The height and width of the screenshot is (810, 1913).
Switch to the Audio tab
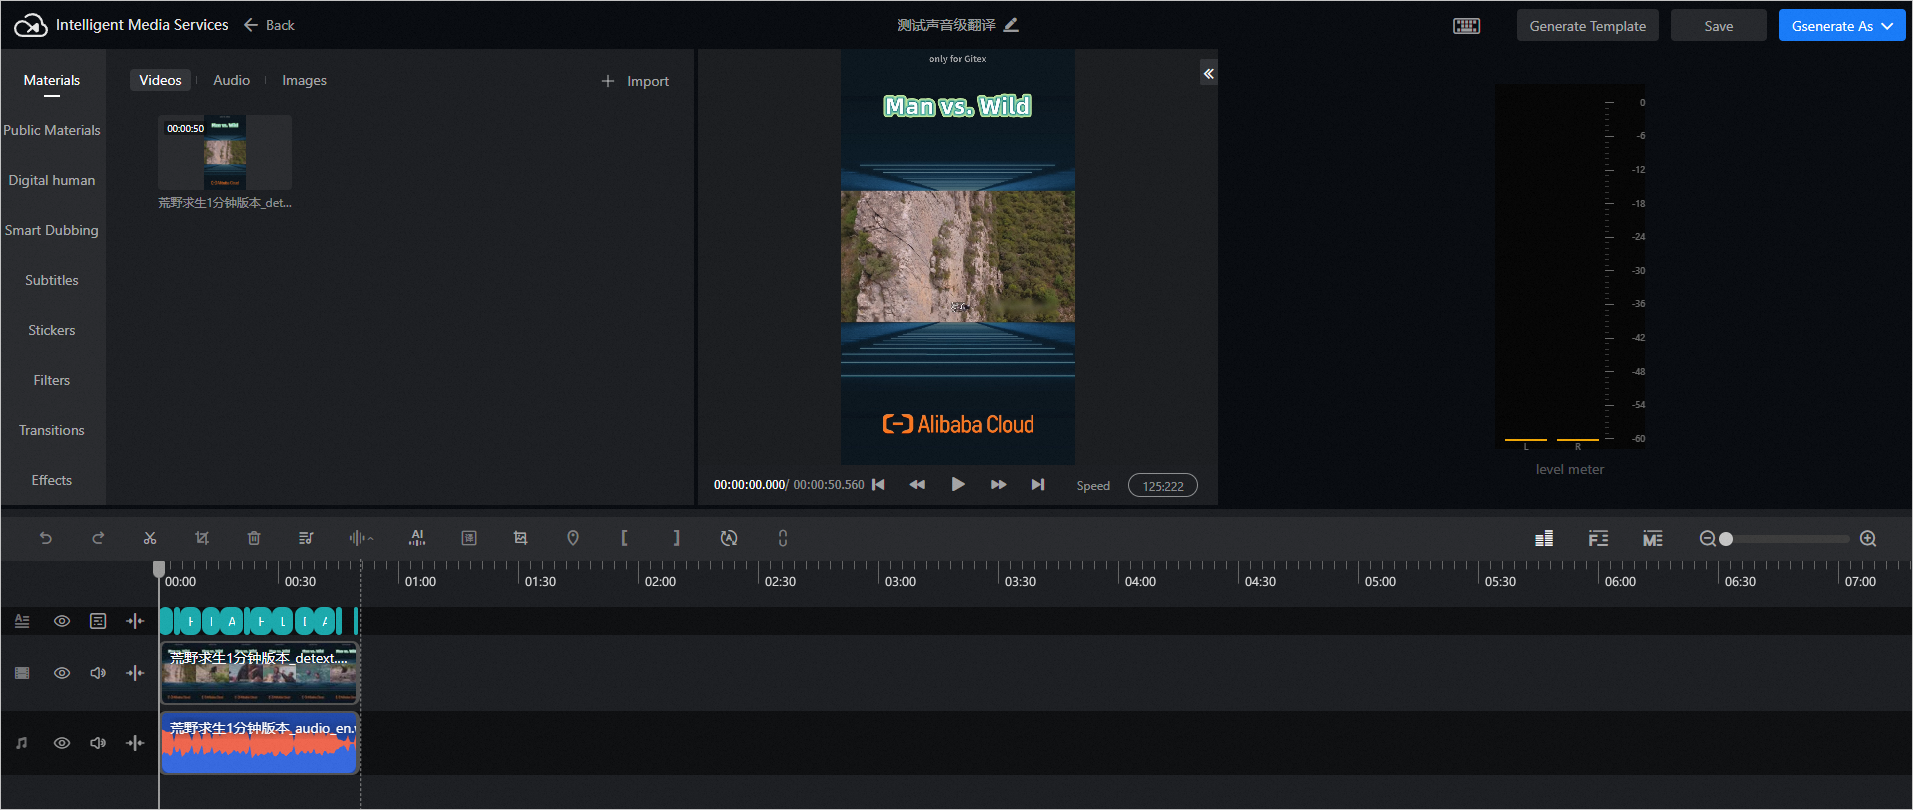point(231,80)
